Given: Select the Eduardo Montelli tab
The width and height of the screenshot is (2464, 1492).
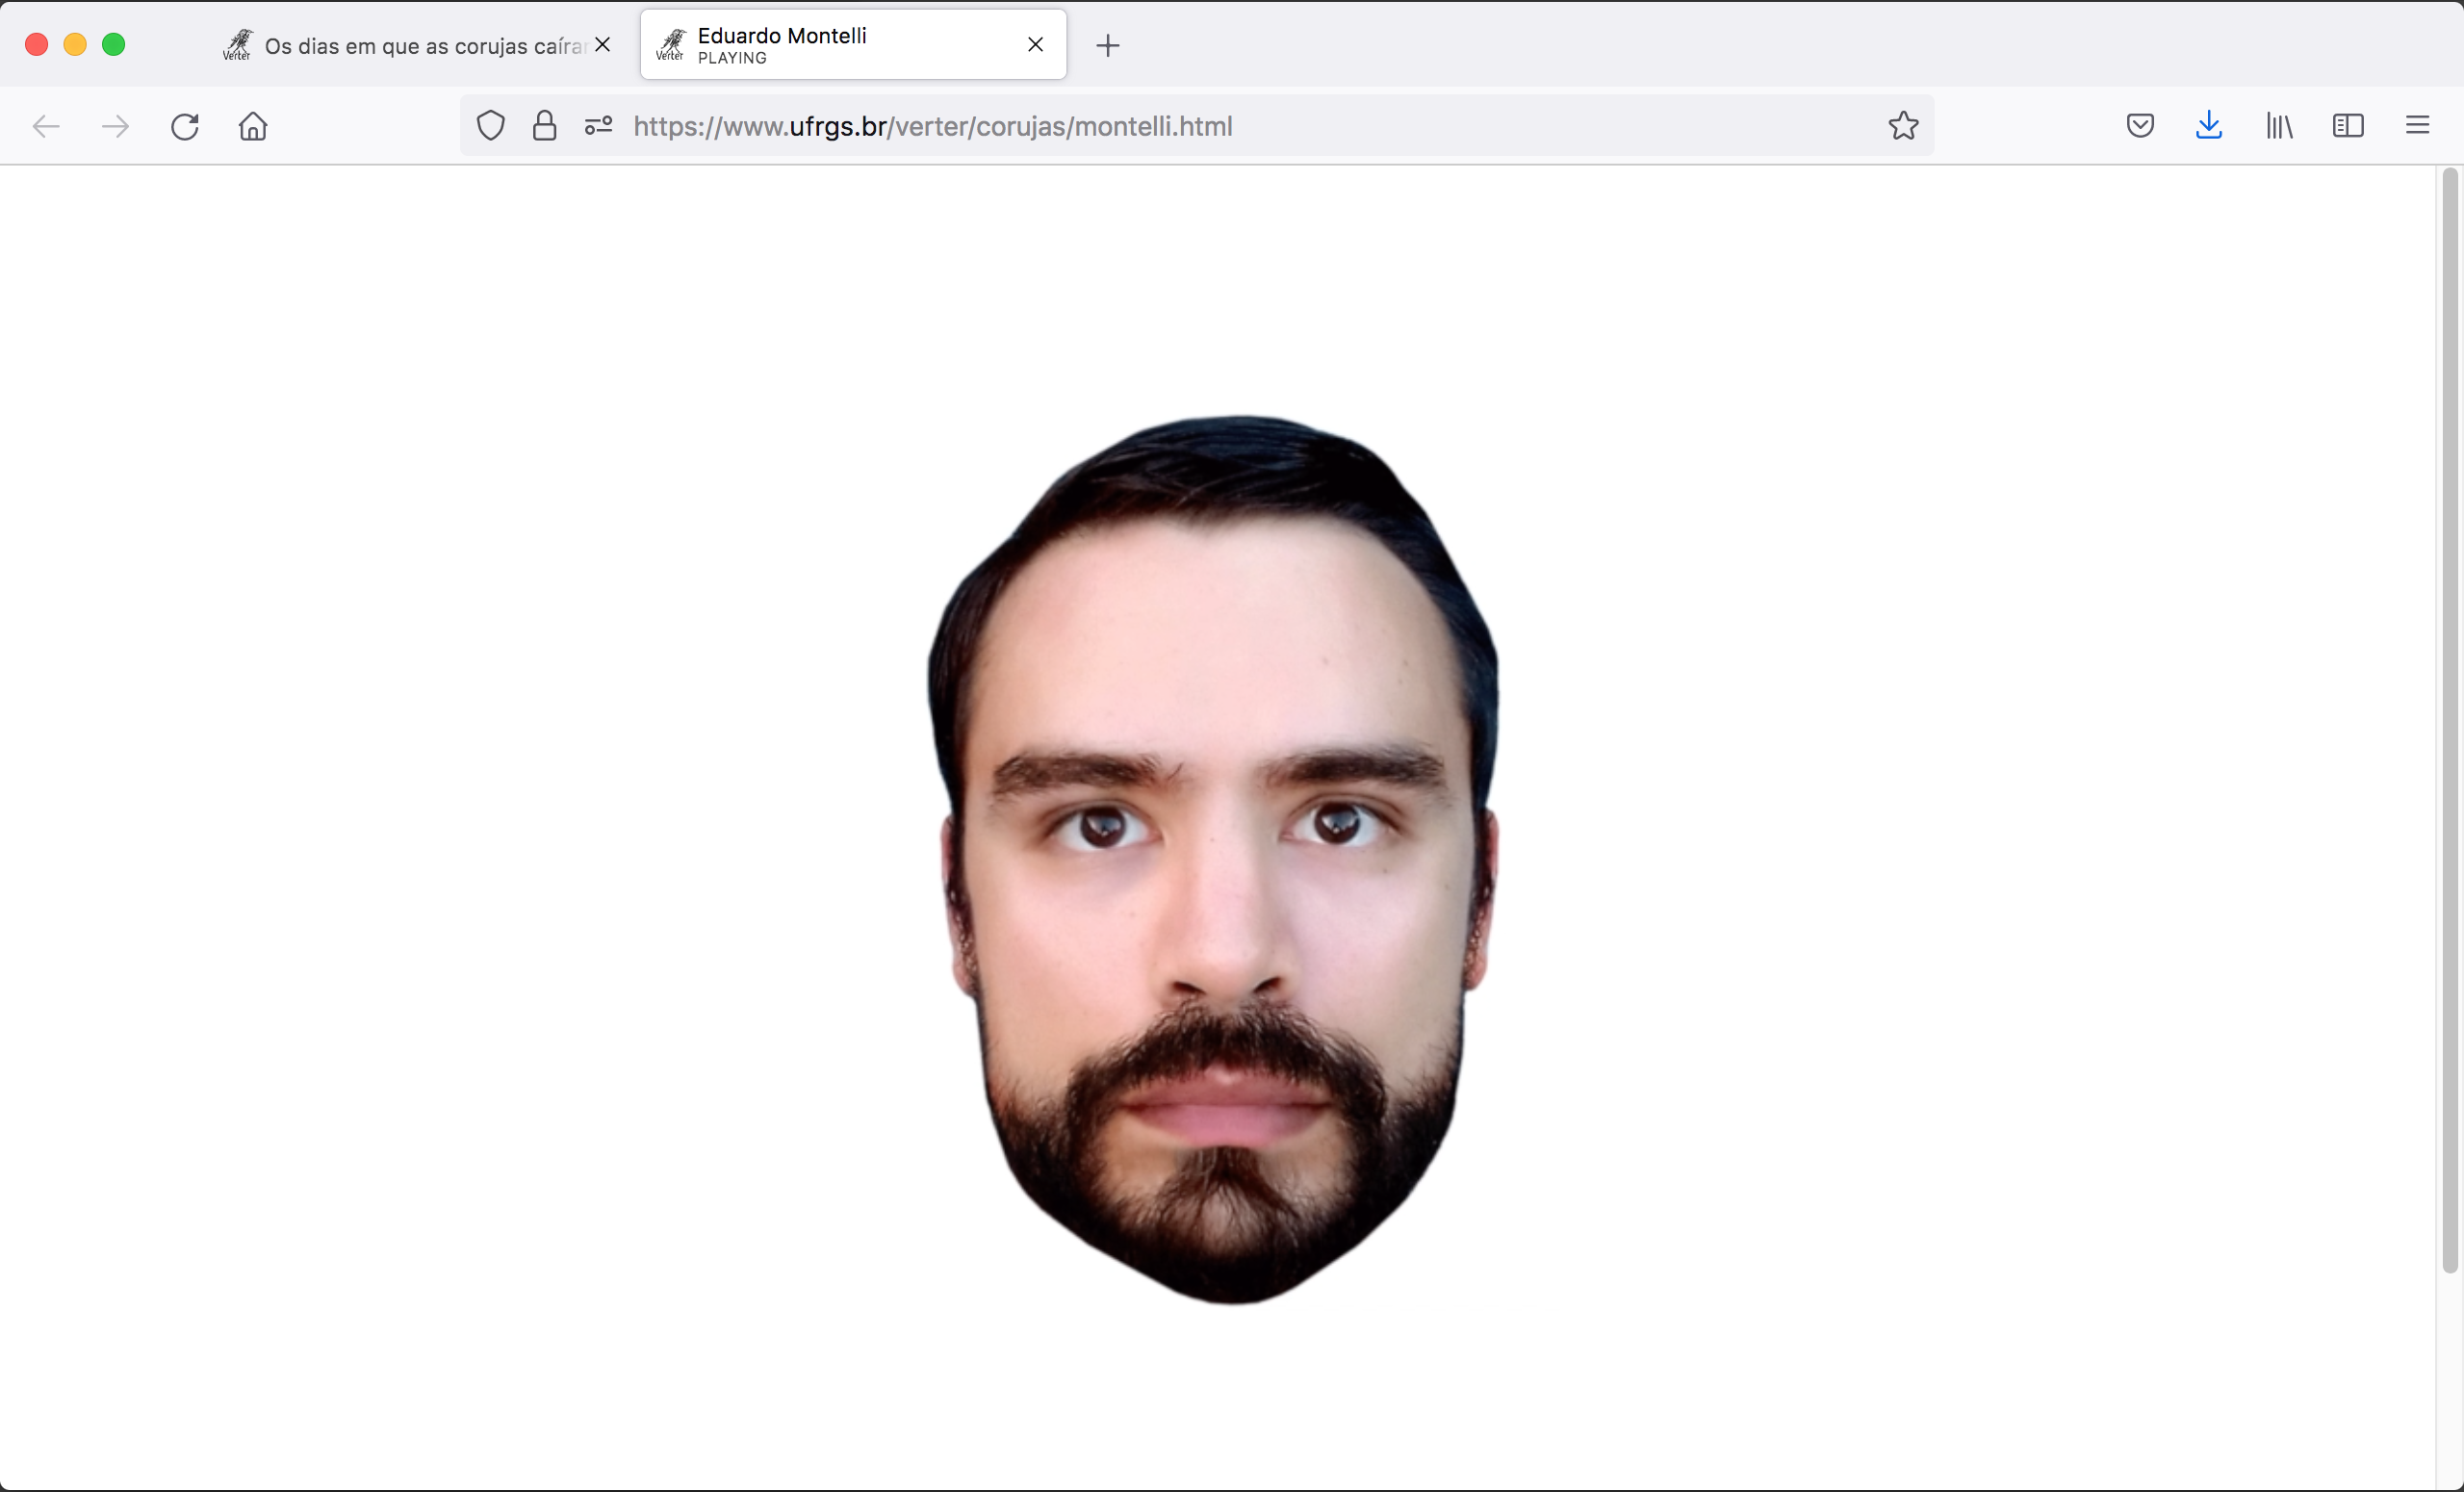Looking at the screenshot, I should (x=853, y=45).
